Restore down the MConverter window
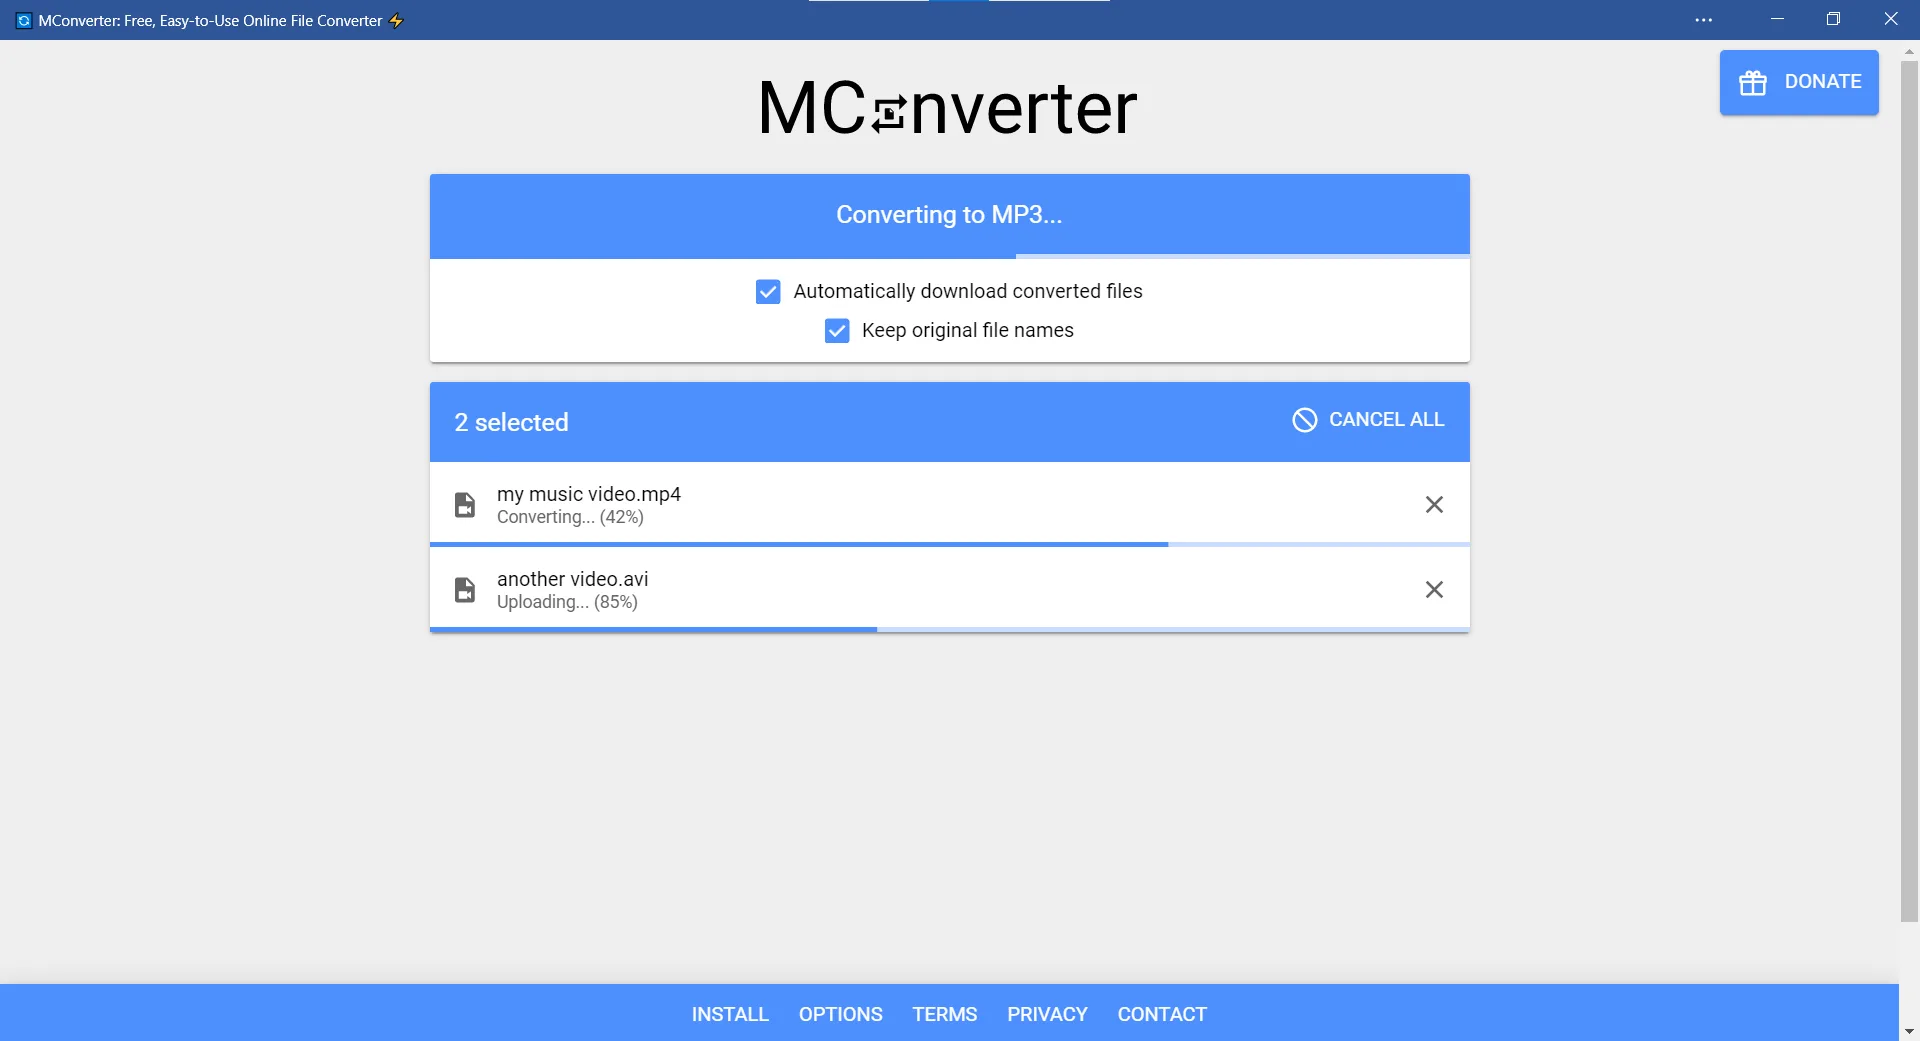 pyautogui.click(x=1833, y=20)
